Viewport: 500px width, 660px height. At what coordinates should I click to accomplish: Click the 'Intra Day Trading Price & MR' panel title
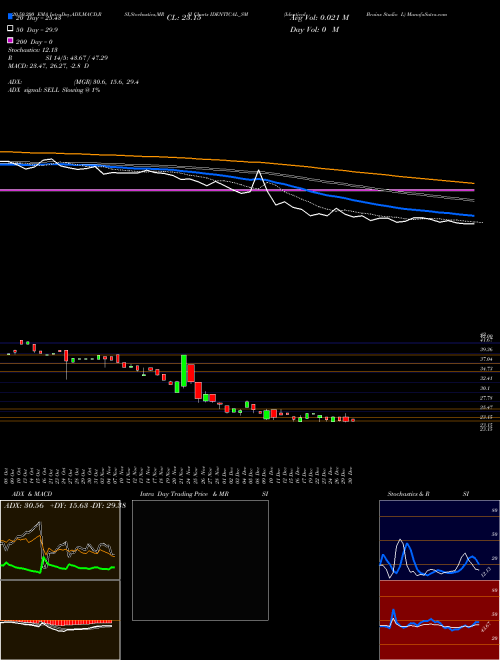184,494
